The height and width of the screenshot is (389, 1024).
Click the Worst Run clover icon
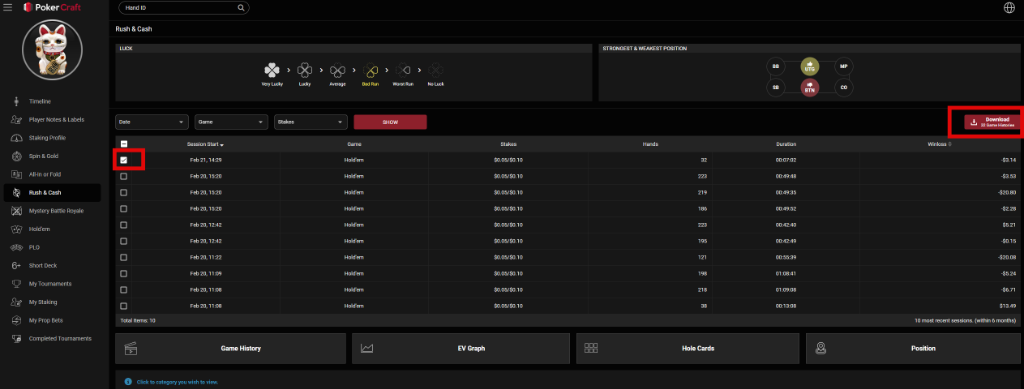coord(403,70)
